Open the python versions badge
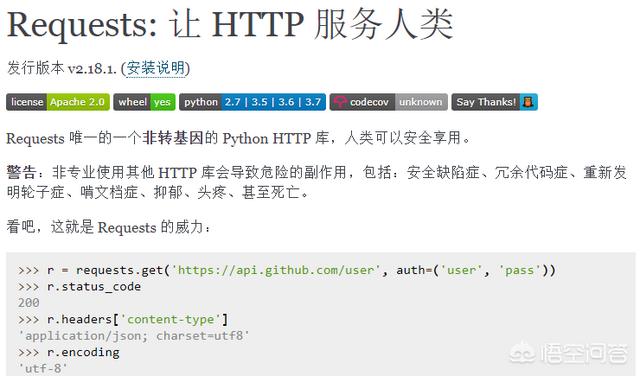 [252, 102]
